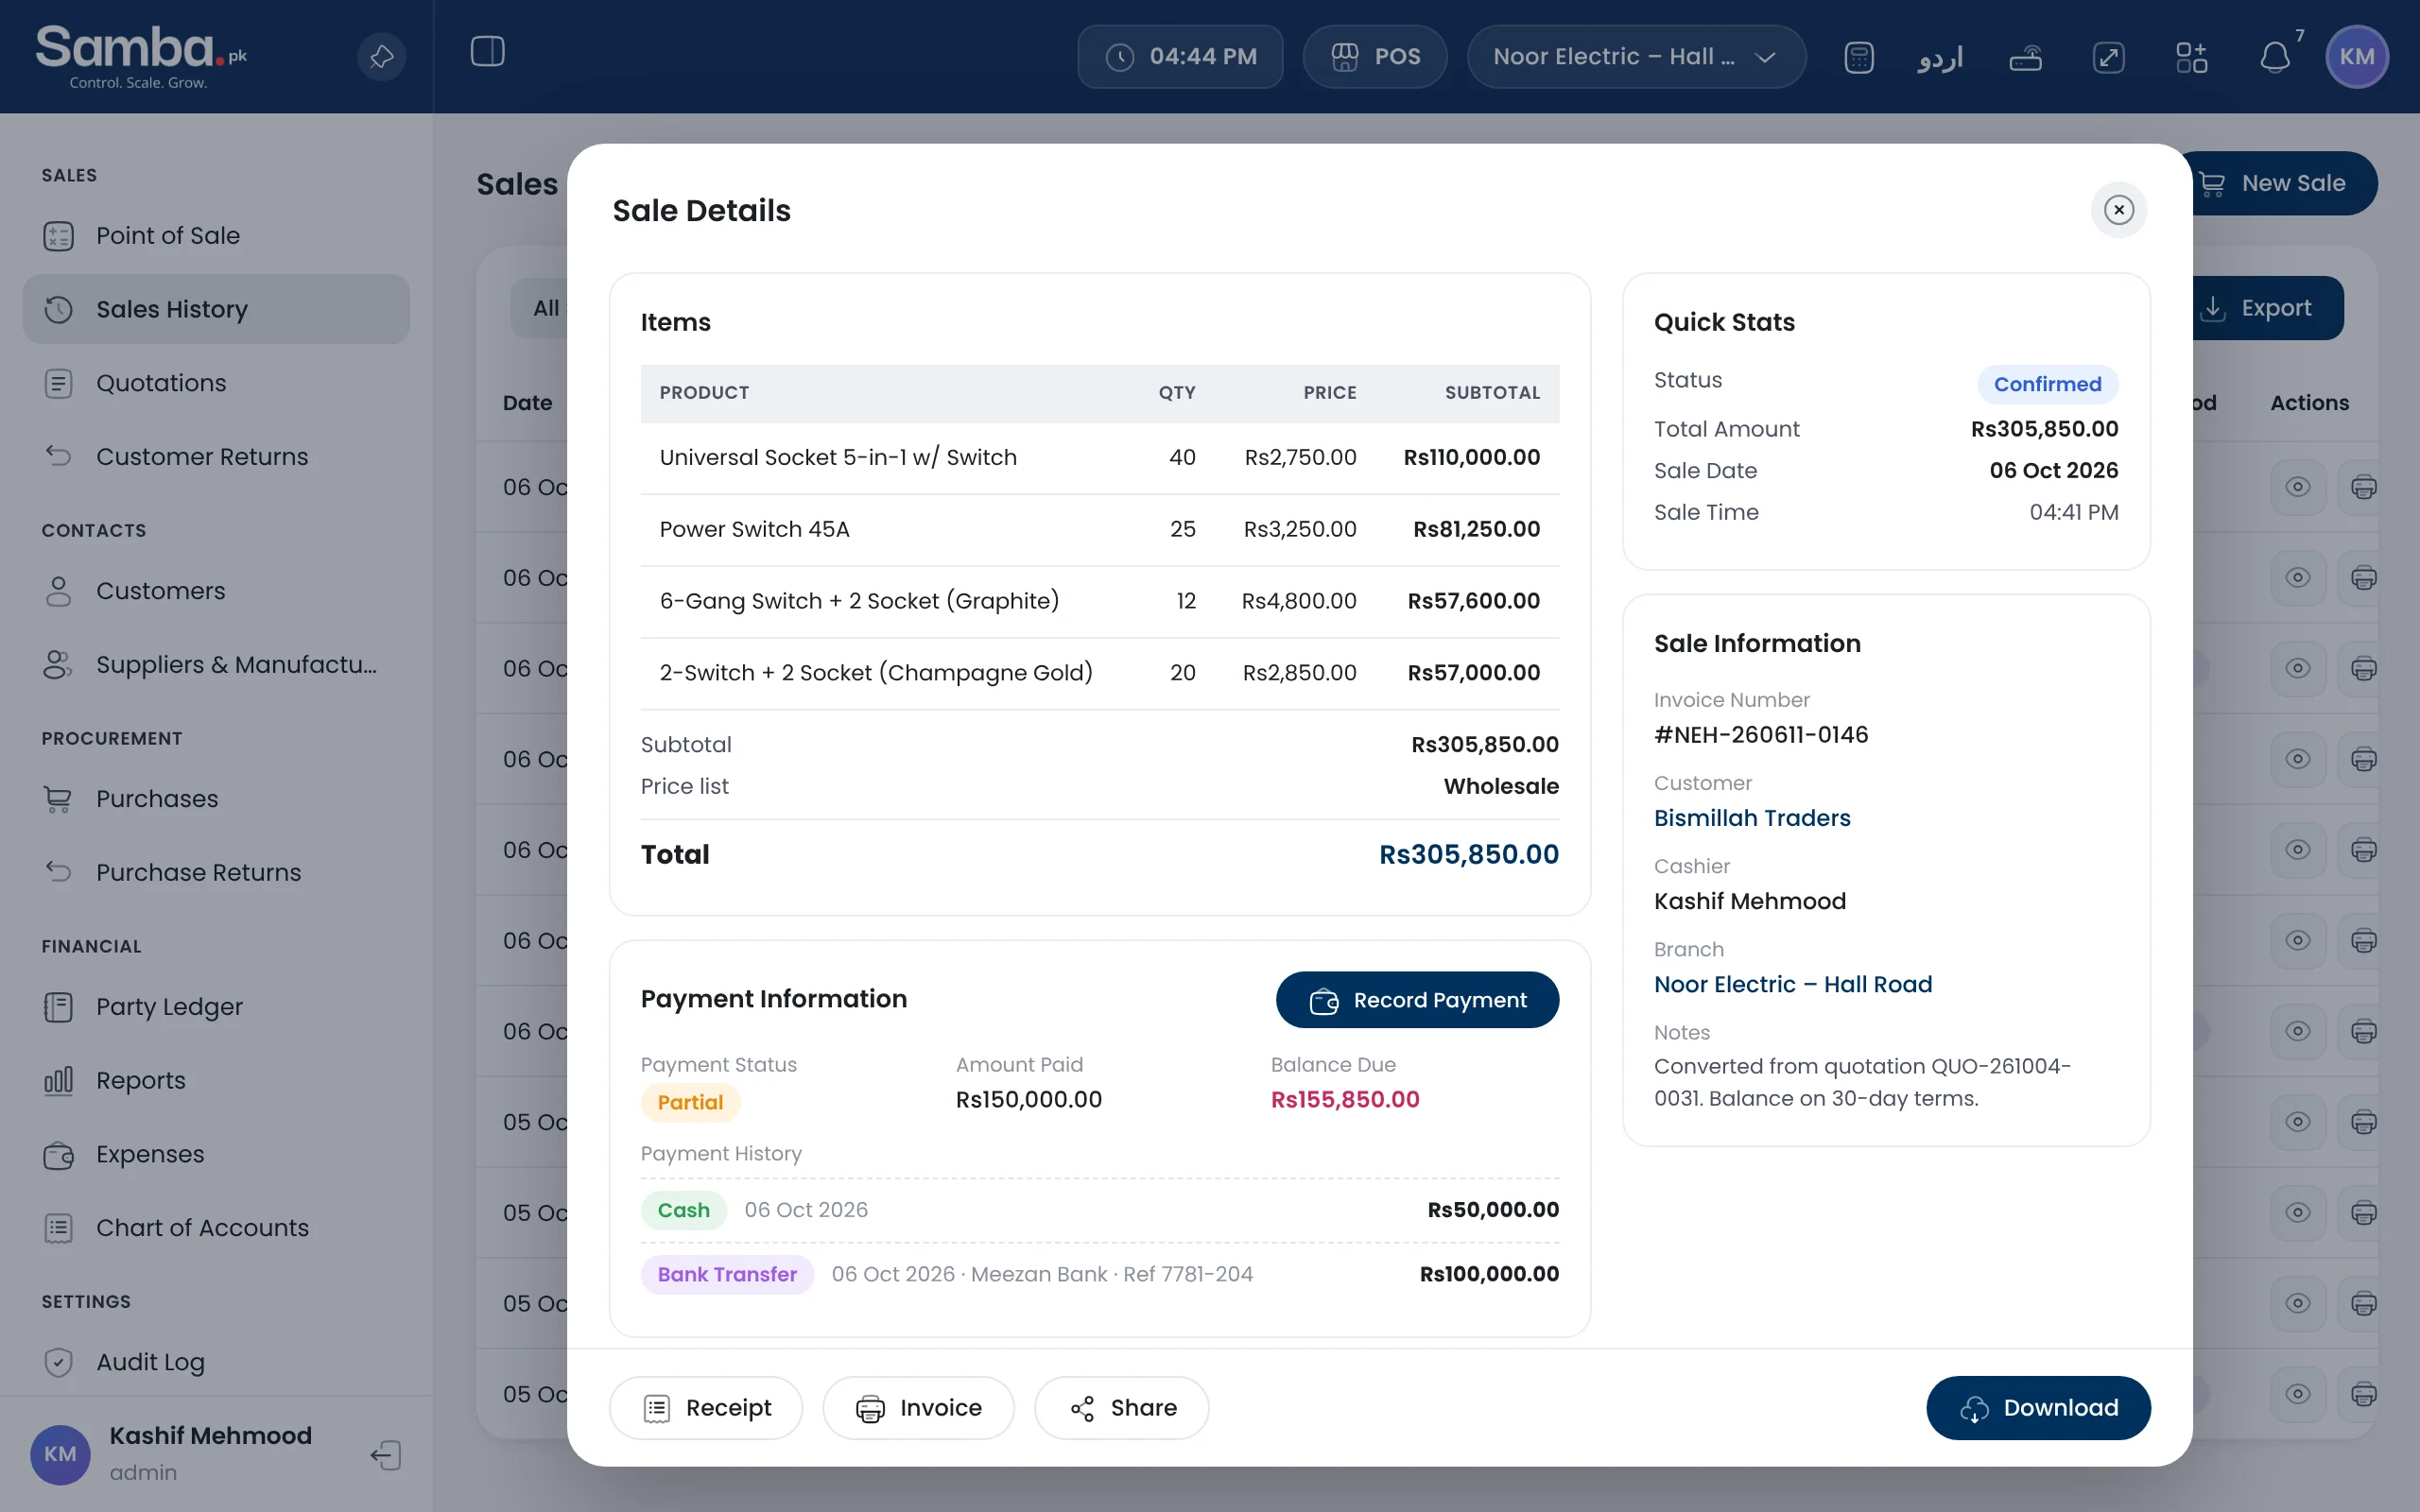This screenshot has height=1512, width=2420.
Task: Open notifications bell
Action: pyautogui.click(x=2275, y=57)
